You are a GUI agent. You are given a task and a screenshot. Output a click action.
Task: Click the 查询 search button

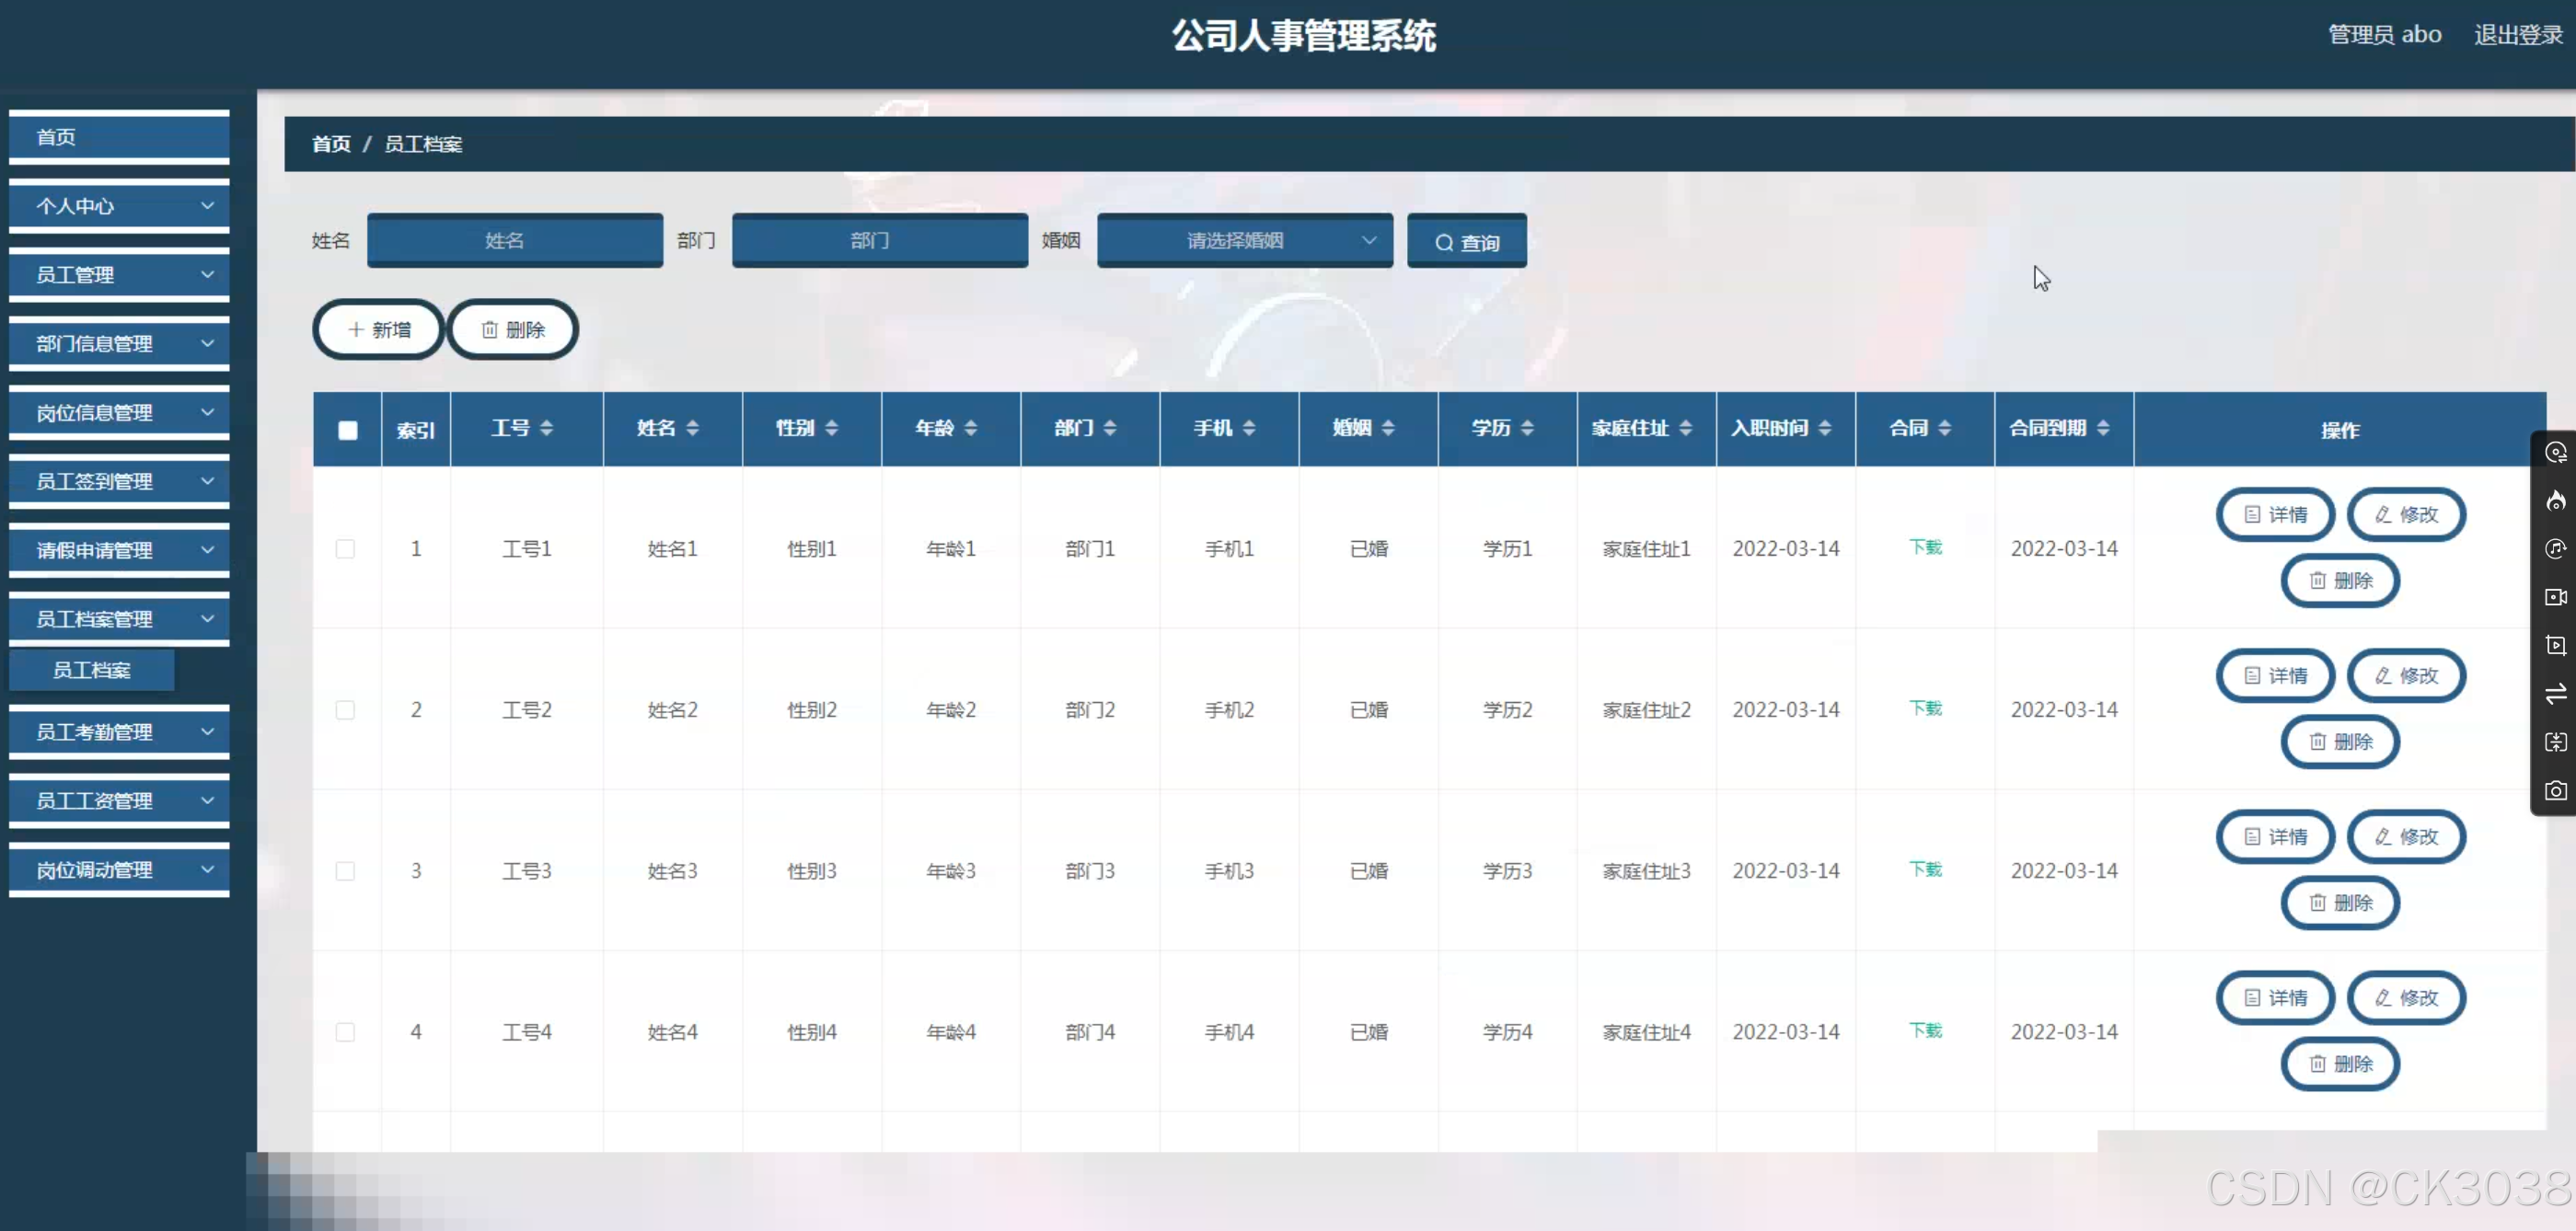tap(1466, 242)
